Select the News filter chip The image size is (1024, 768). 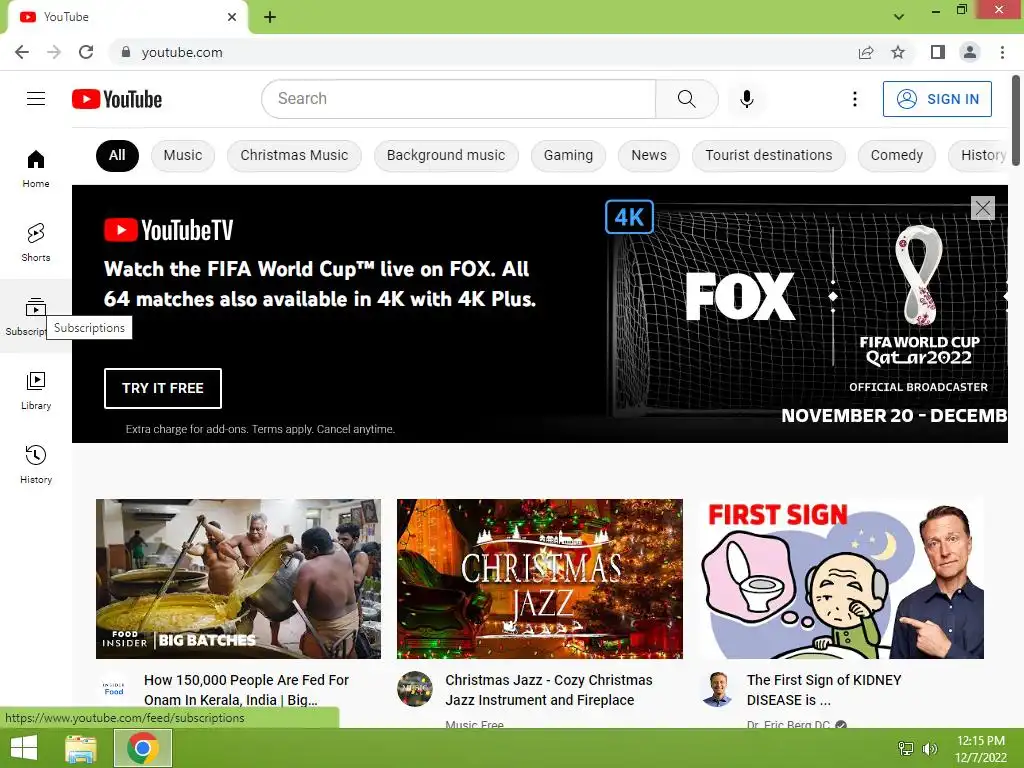(648, 155)
